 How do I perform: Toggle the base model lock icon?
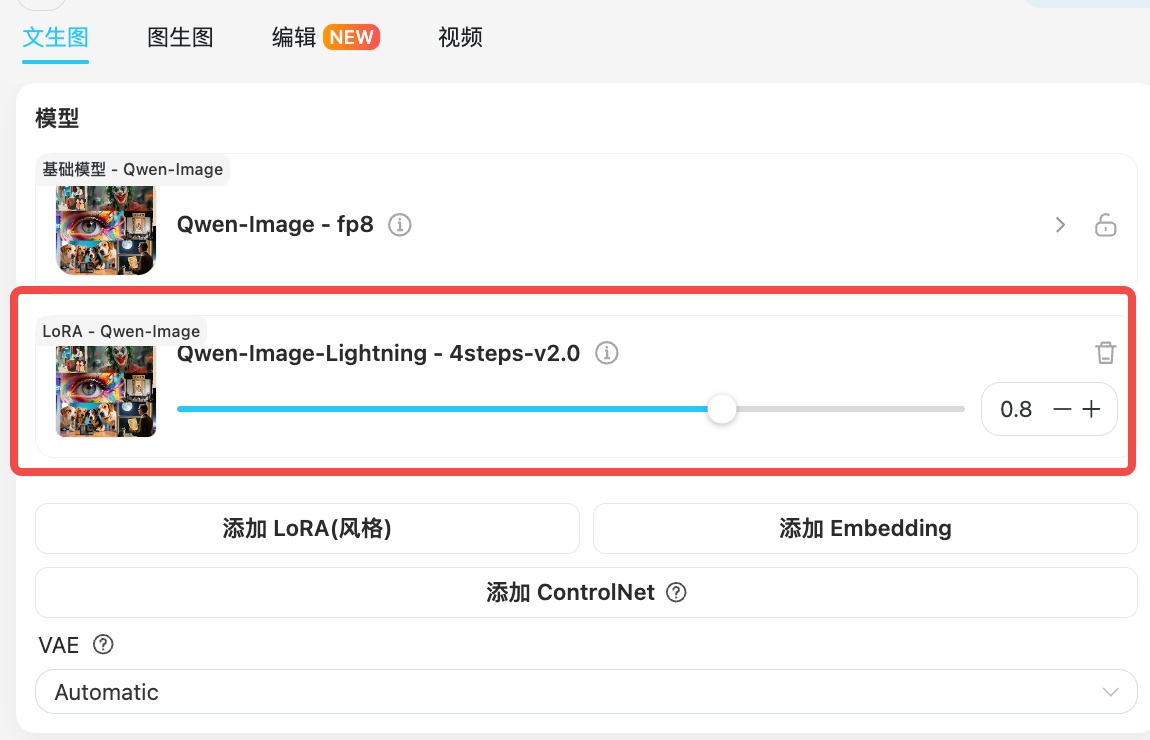tap(1105, 225)
